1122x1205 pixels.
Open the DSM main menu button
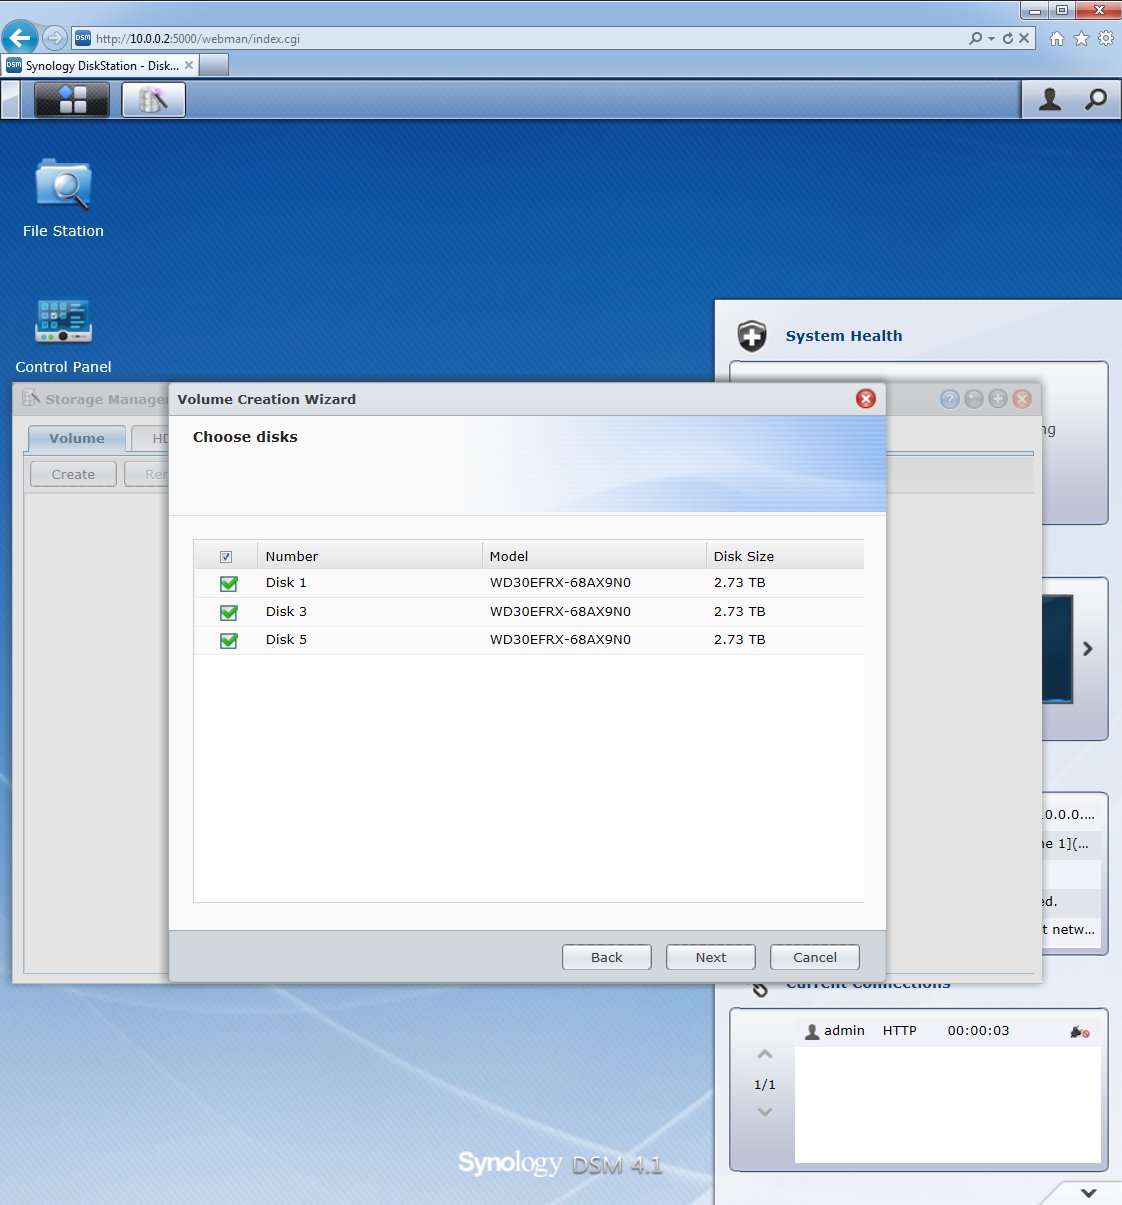72,100
